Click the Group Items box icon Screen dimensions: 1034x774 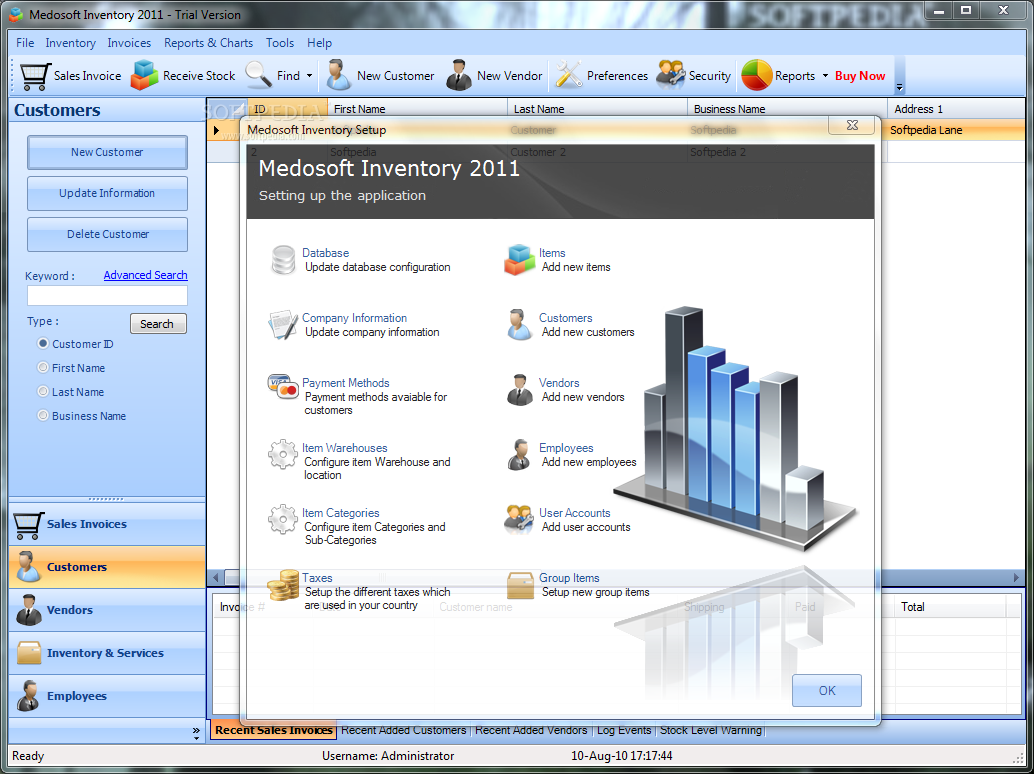pos(520,585)
